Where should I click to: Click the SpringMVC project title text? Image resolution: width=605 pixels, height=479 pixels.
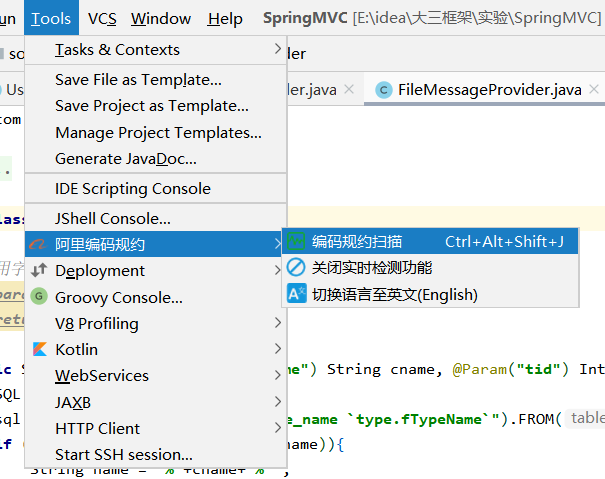305,18
